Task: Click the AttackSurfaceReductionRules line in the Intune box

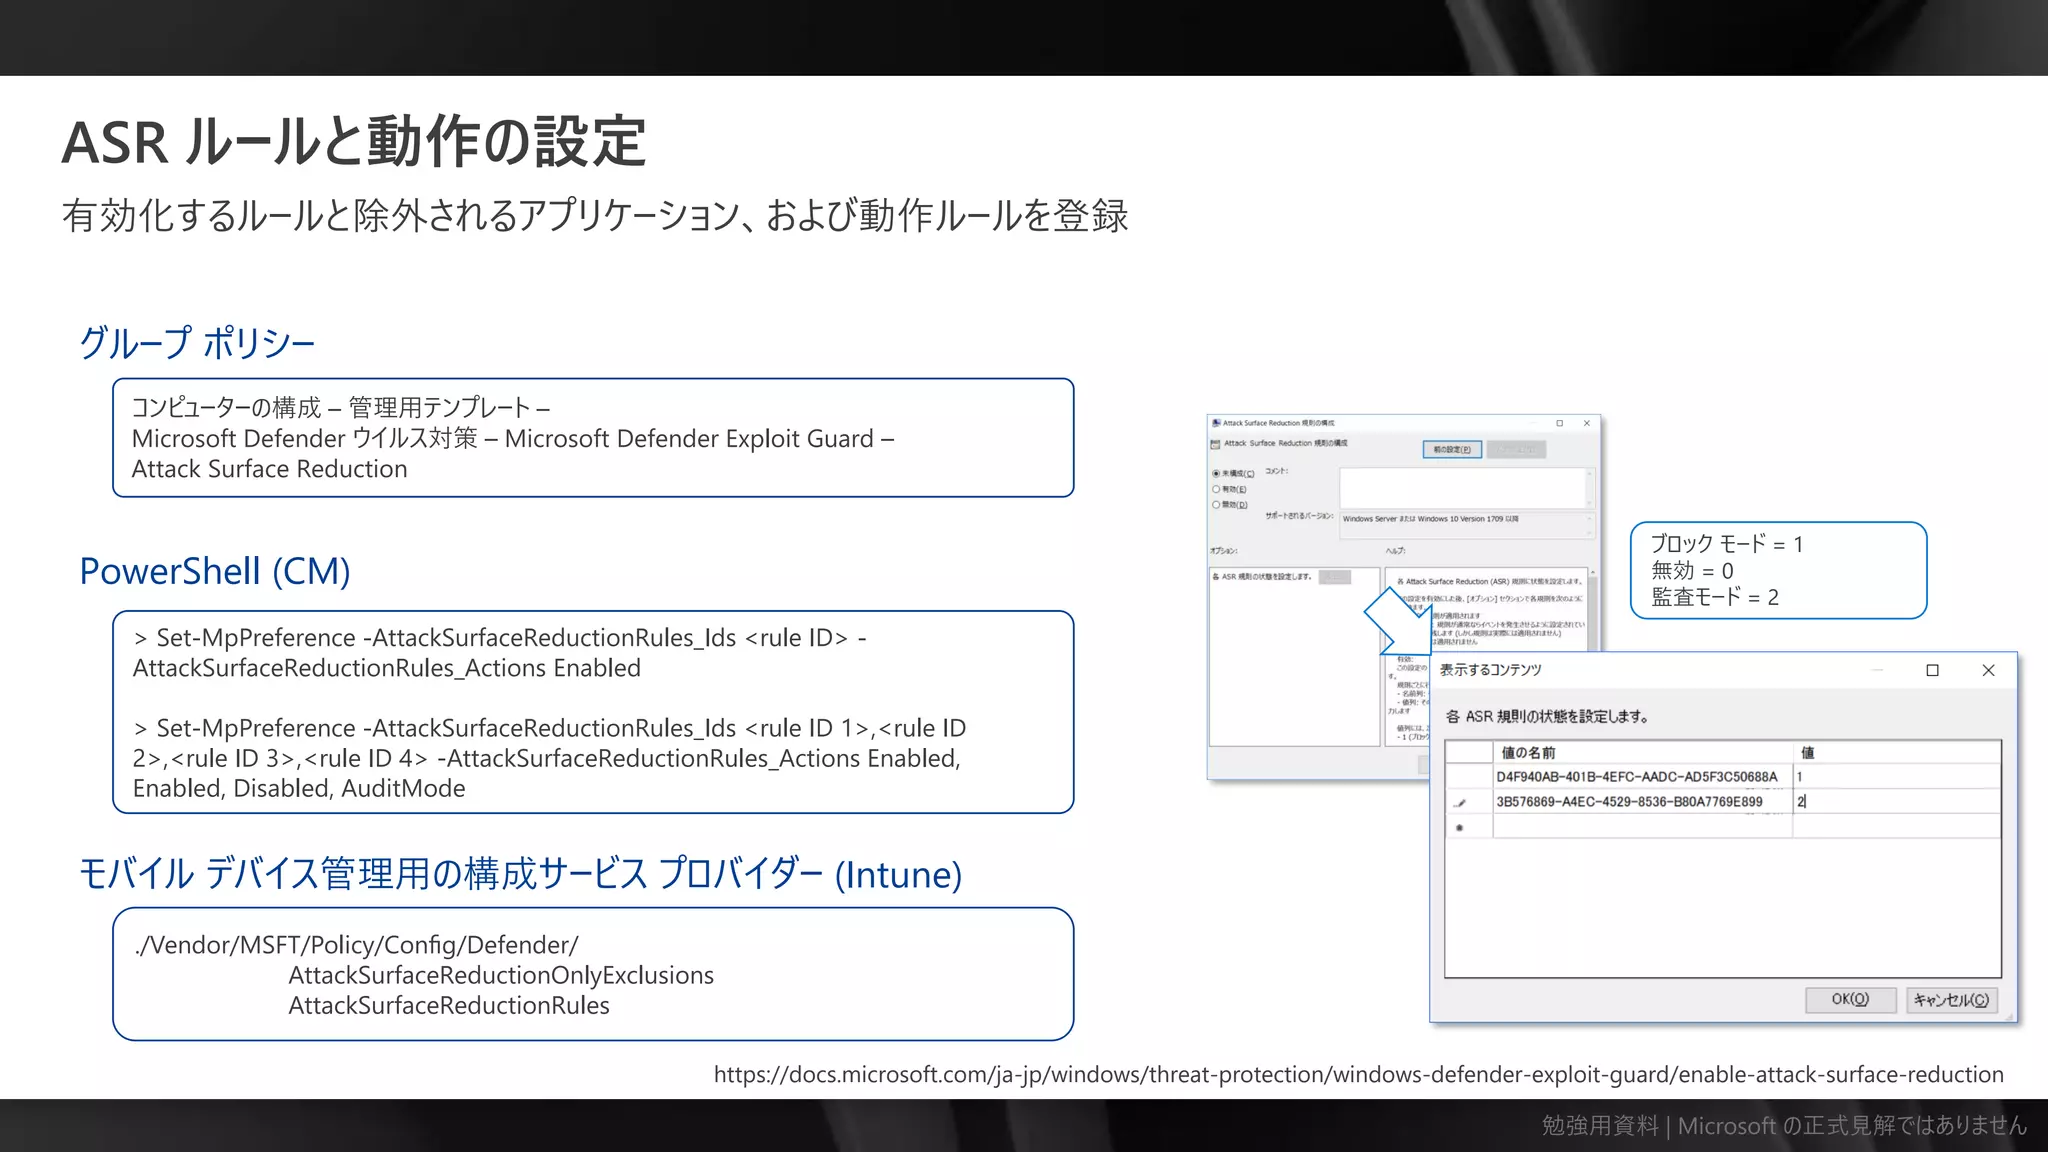Action: pos(449,1005)
